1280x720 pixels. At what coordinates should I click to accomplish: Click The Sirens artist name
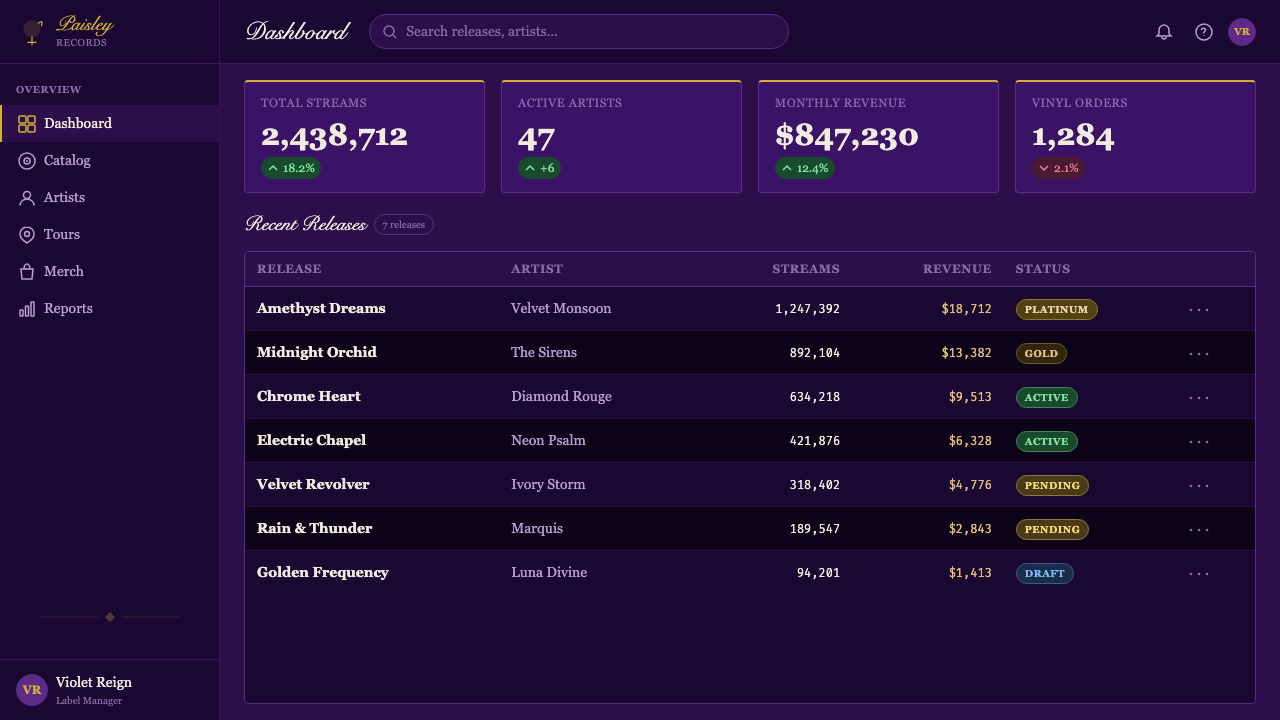[x=544, y=352]
